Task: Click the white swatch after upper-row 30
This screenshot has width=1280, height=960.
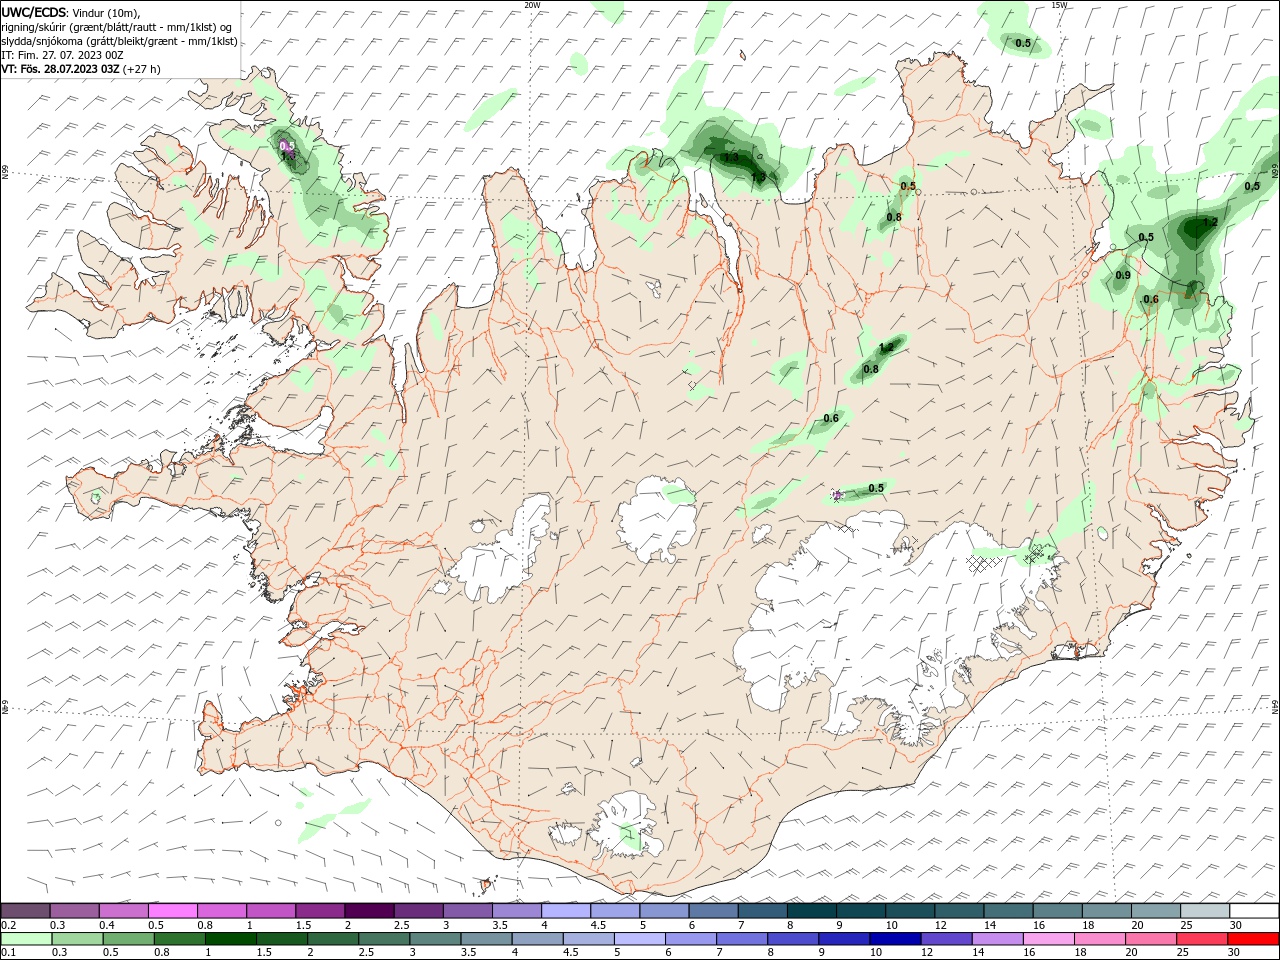Action: click(1254, 911)
